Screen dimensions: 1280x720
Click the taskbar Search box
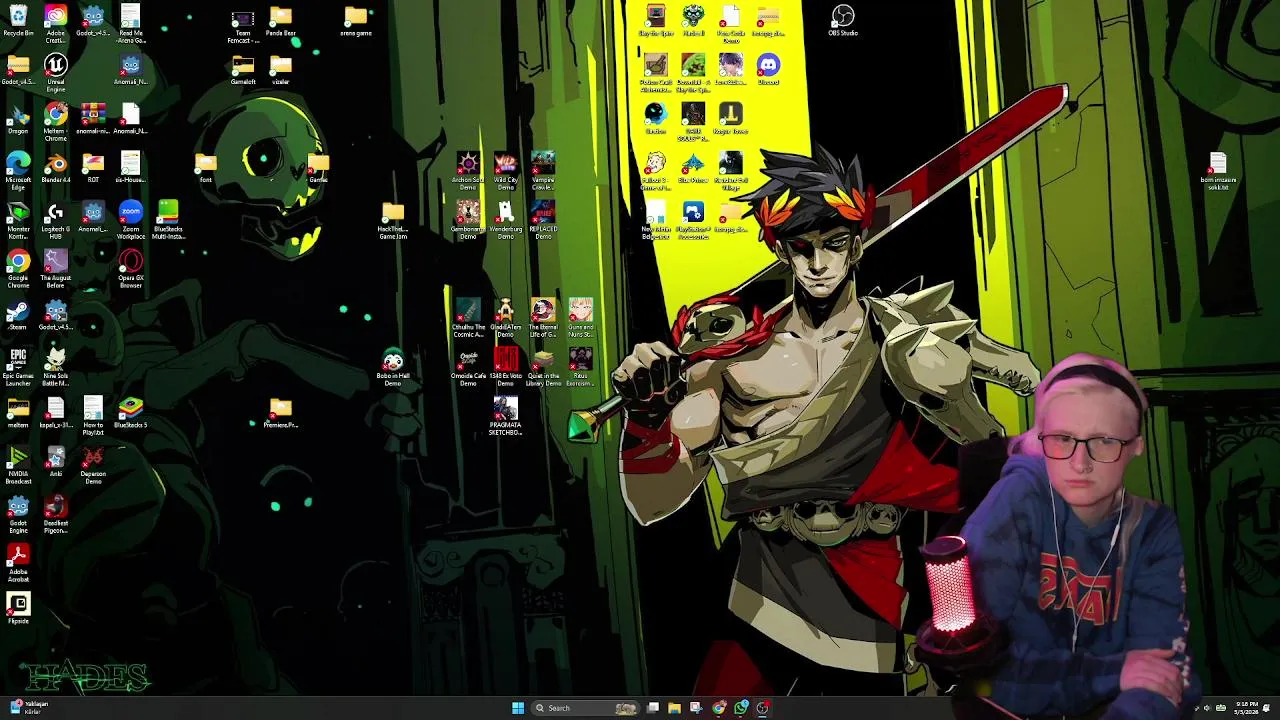click(x=586, y=708)
